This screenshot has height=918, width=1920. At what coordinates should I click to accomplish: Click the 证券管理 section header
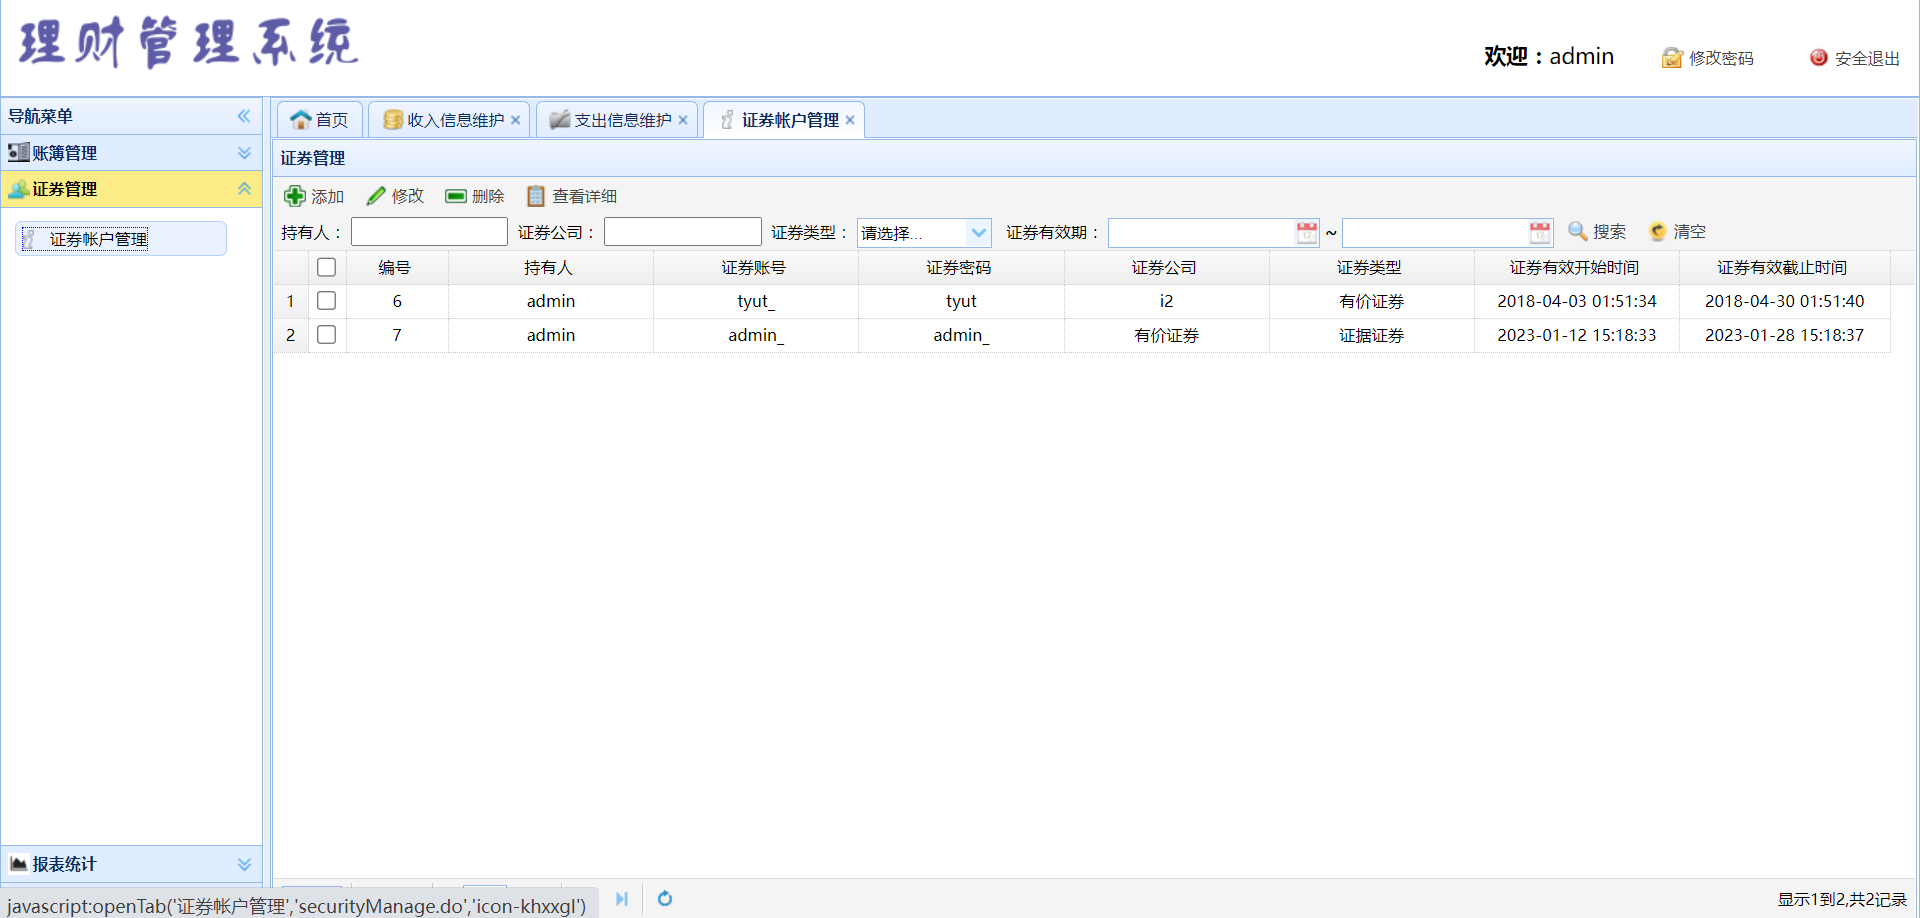[131, 189]
